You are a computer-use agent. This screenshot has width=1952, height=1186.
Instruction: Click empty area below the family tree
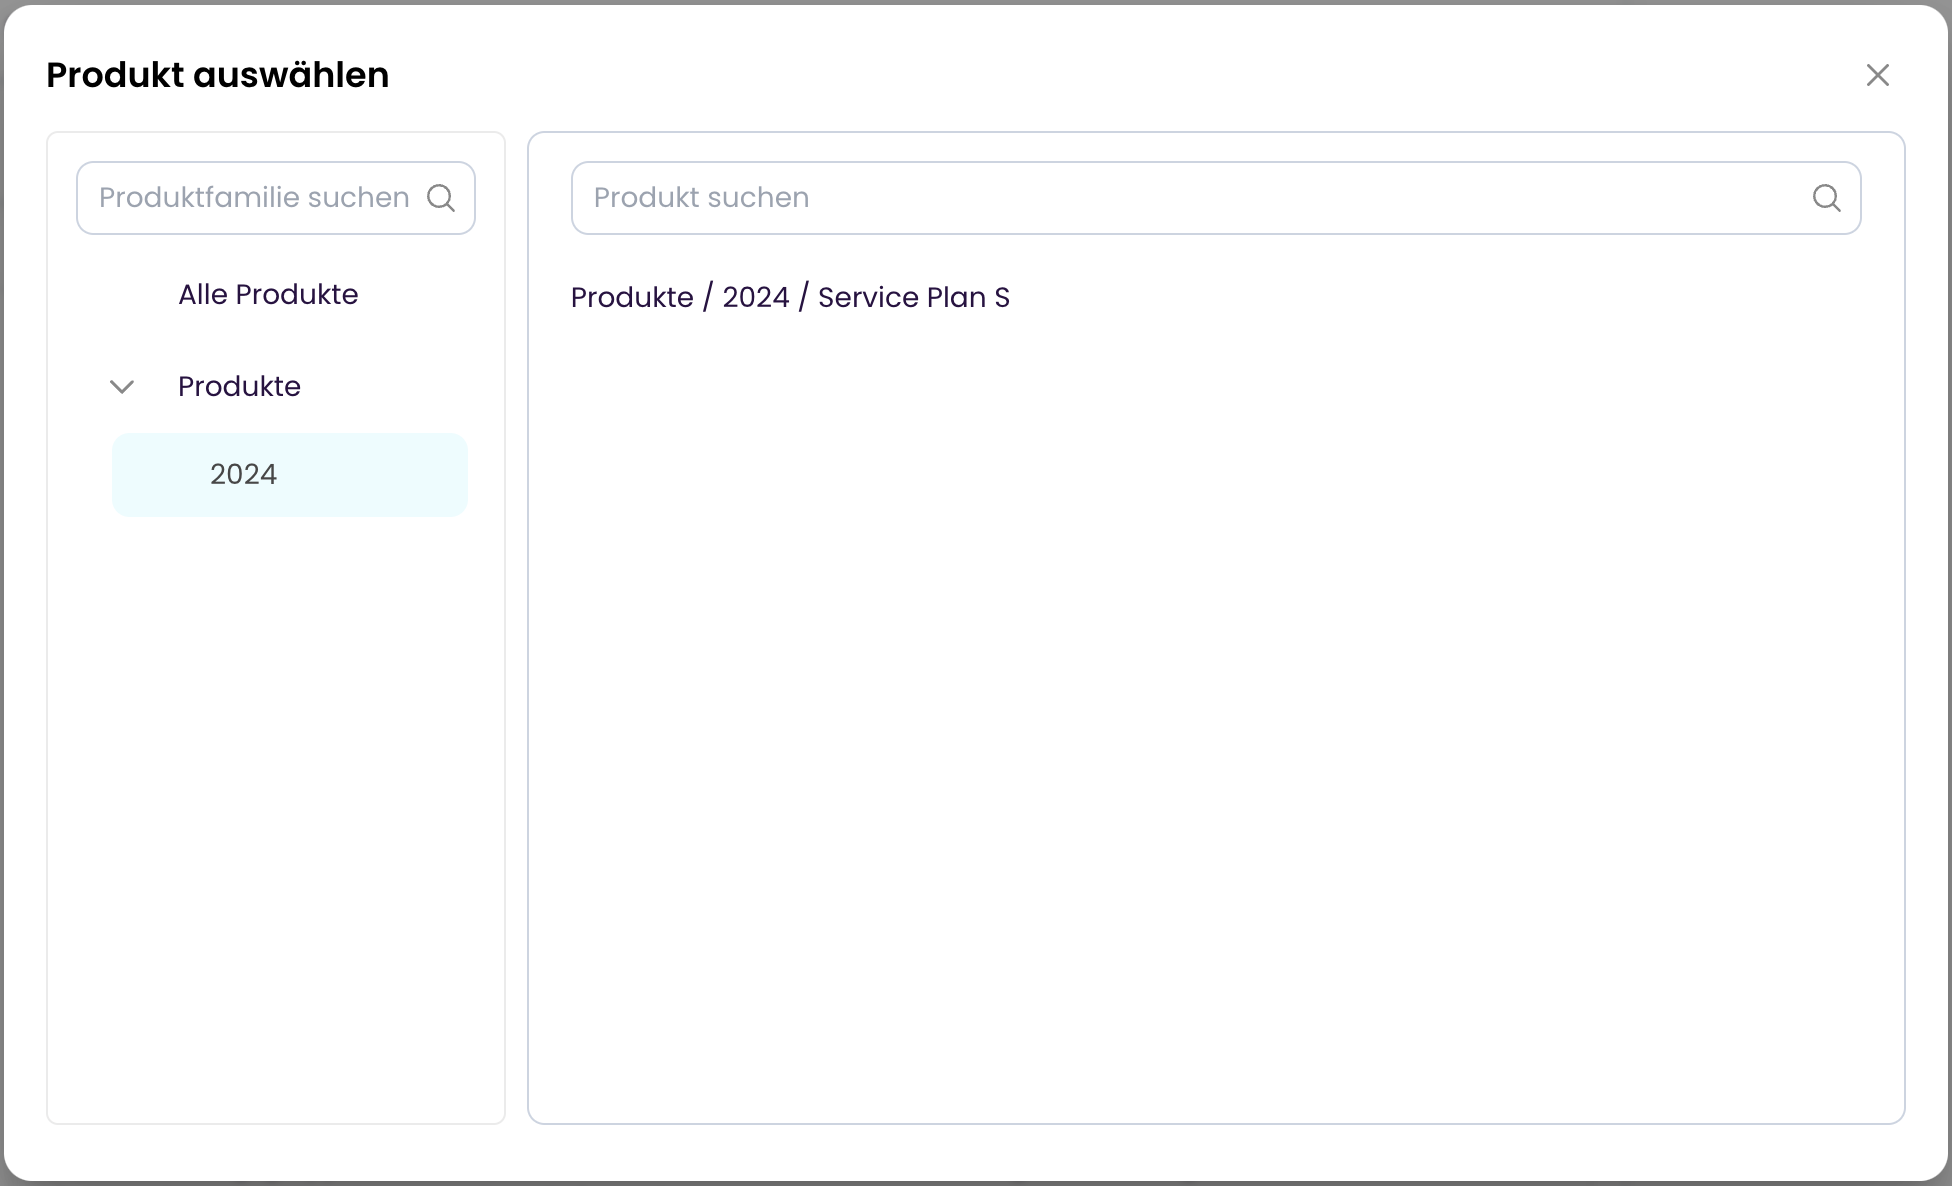(x=275, y=820)
